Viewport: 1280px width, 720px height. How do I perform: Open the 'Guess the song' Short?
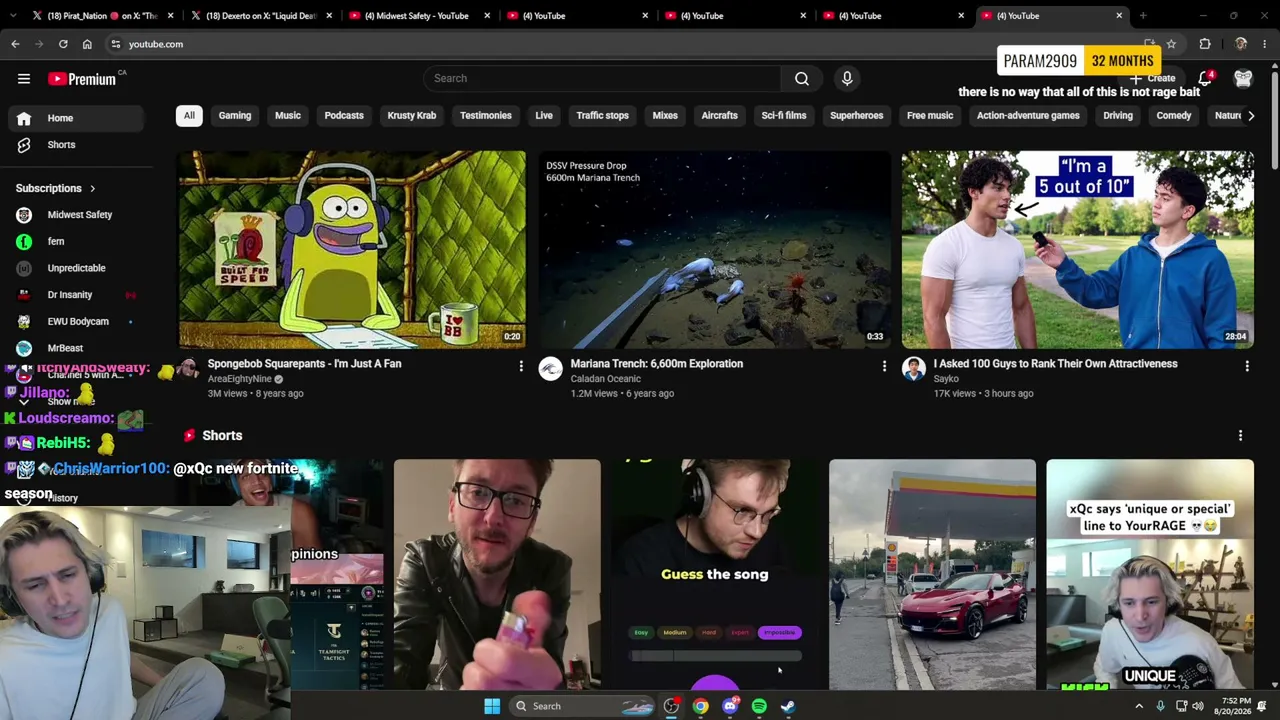(x=715, y=575)
